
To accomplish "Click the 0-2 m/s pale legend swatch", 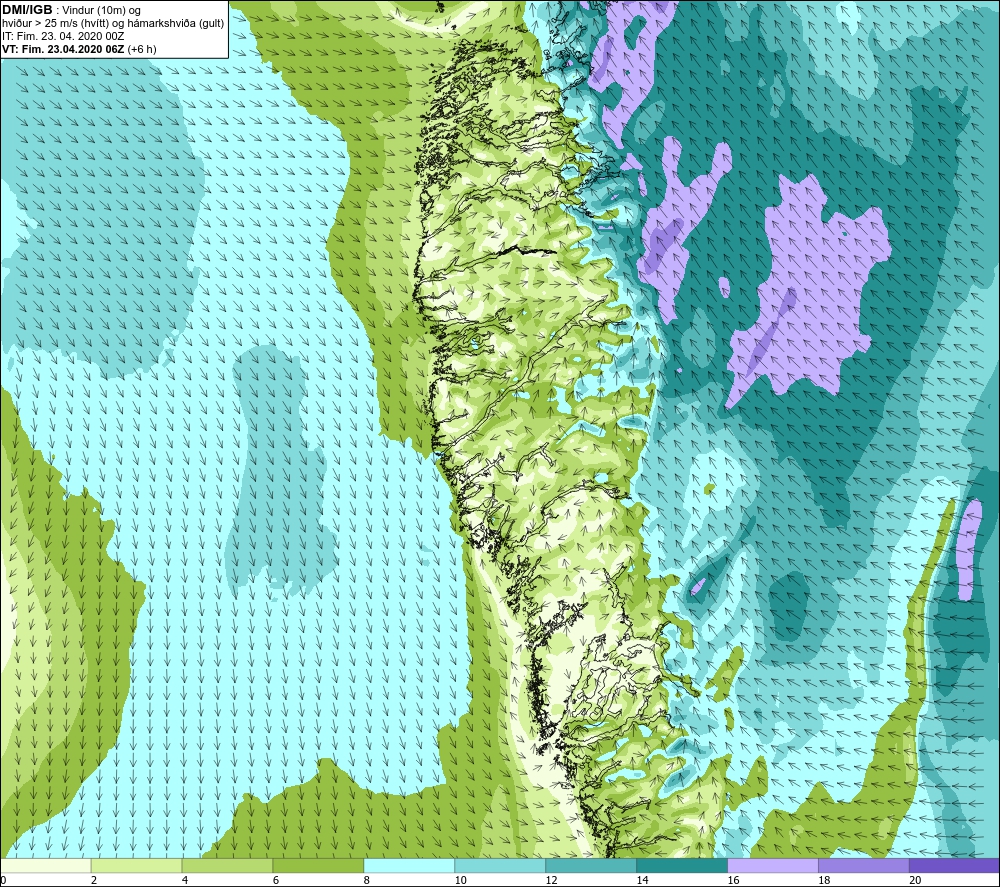I will (x=46, y=866).
